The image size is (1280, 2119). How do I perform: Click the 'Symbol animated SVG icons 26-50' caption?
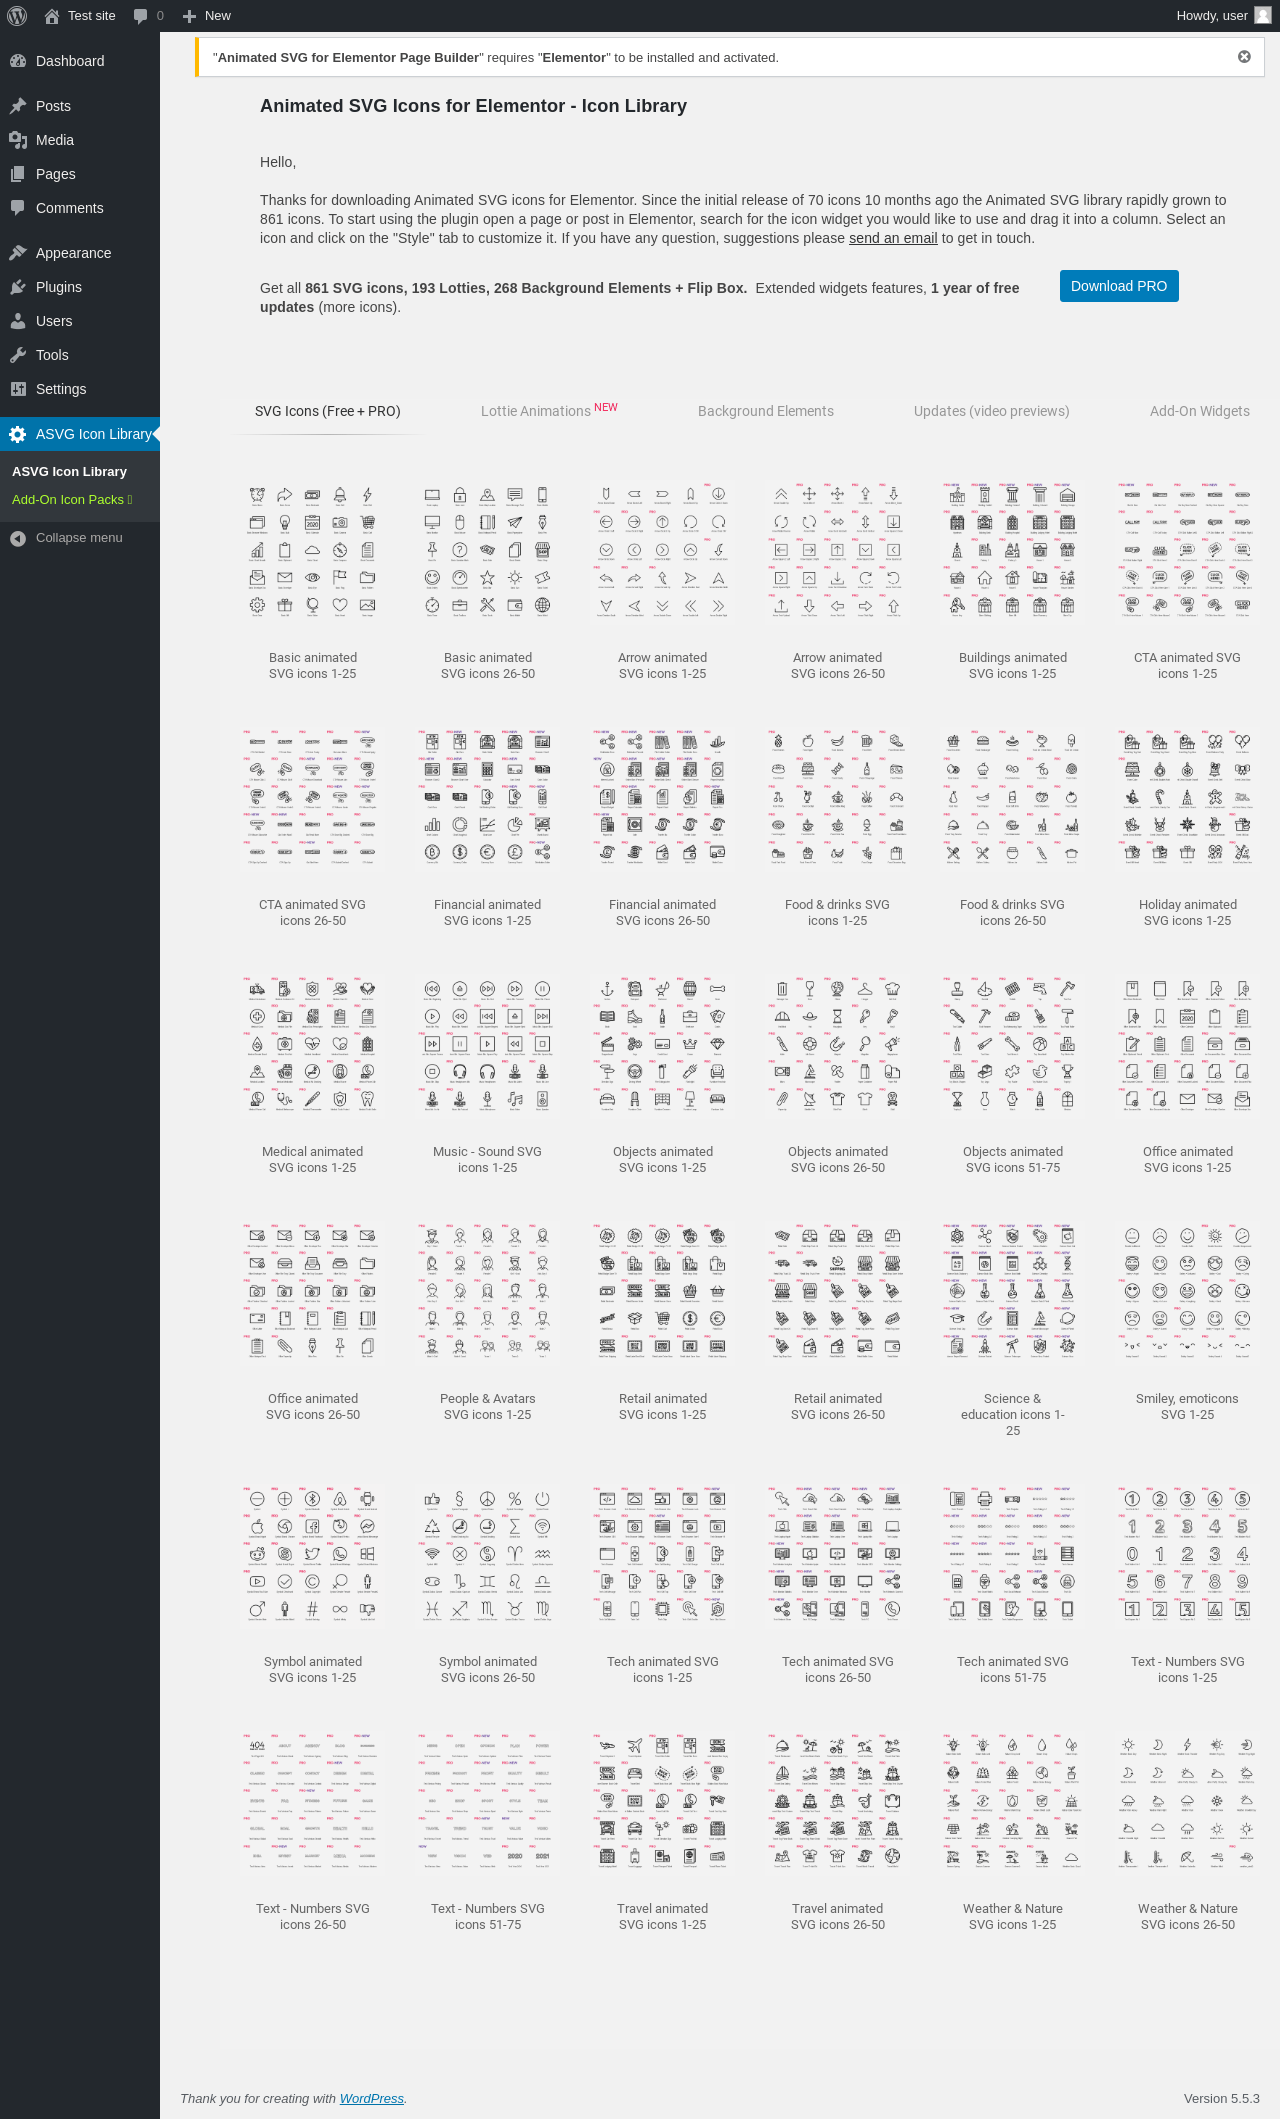click(488, 1670)
